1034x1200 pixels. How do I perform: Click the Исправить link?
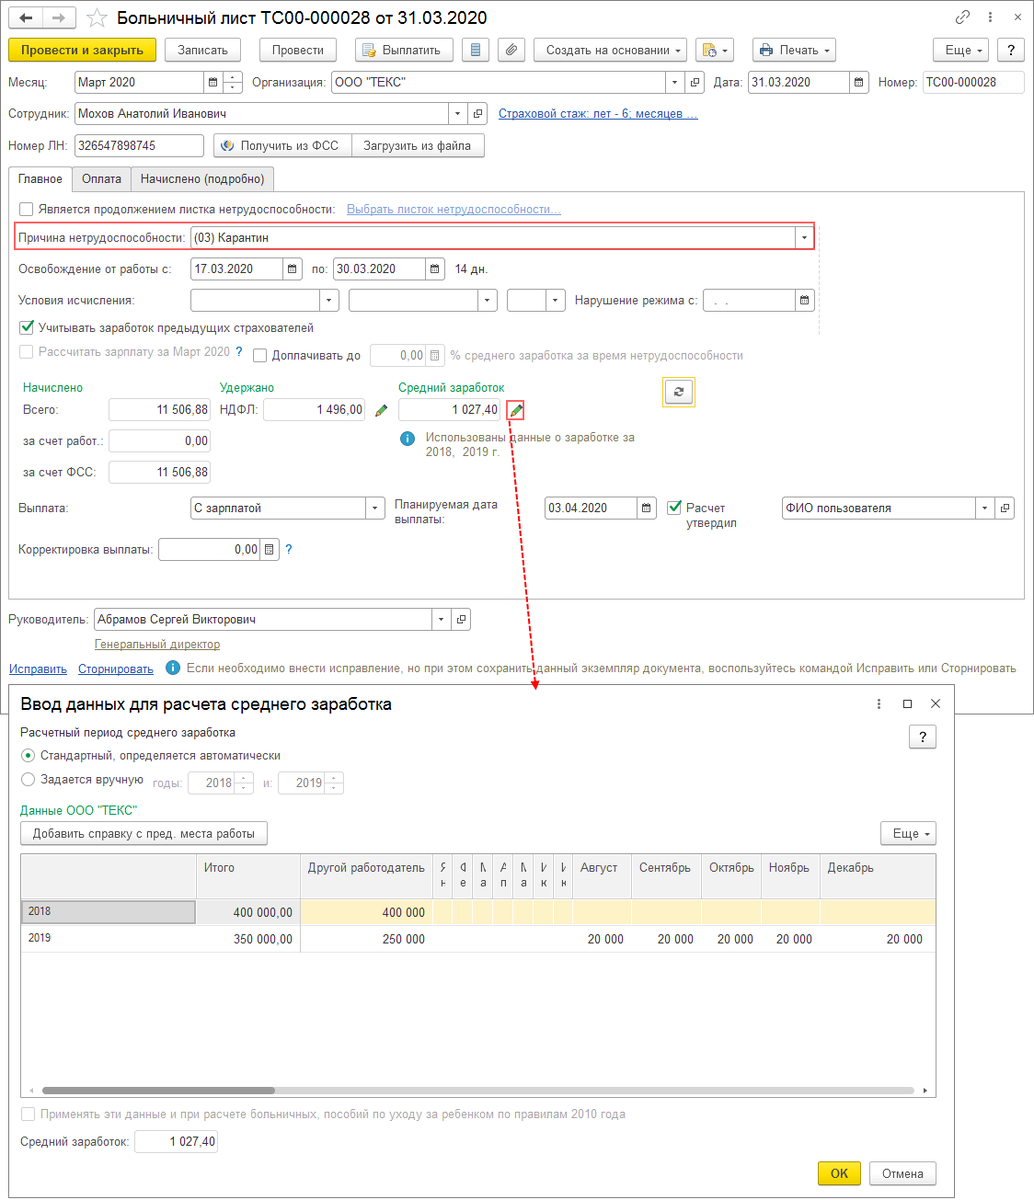pos(38,669)
